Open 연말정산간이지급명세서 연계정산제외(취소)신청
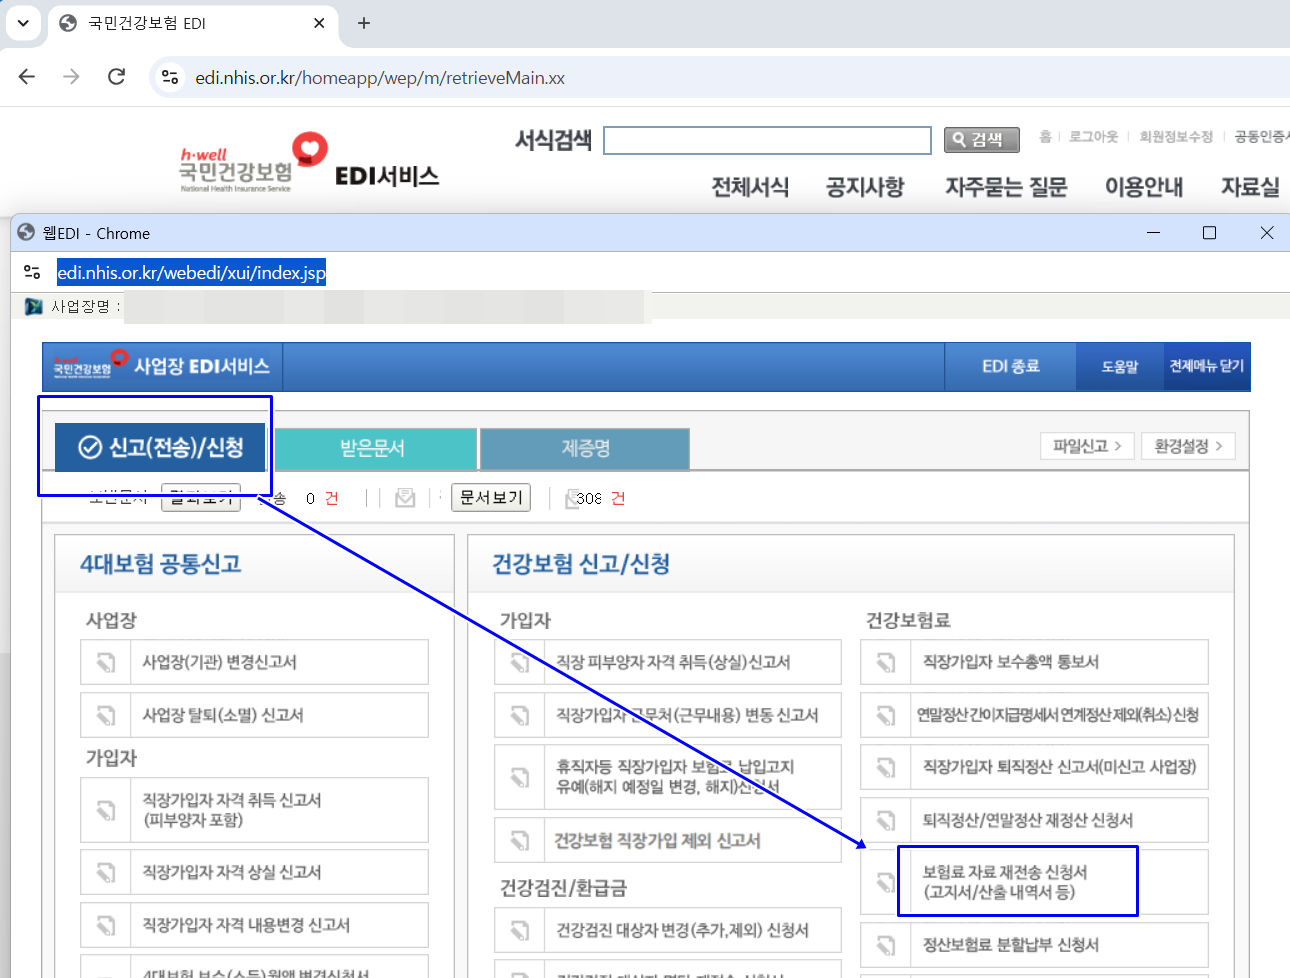This screenshot has width=1290, height=978. [1035, 715]
